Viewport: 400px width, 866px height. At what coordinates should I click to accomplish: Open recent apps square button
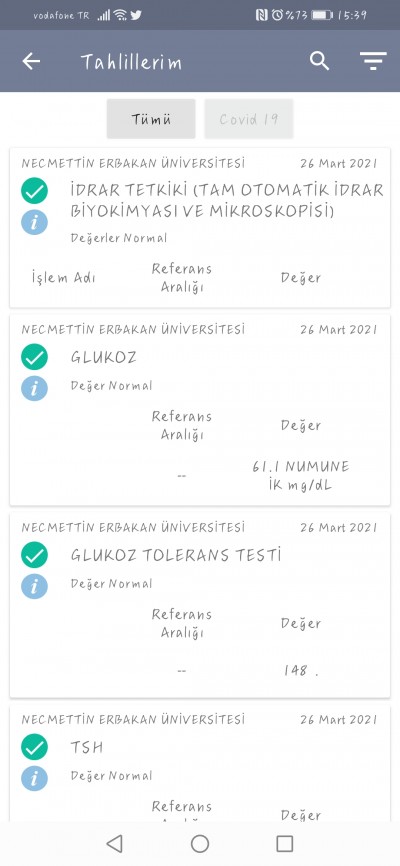pyautogui.click(x=285, y=843)
